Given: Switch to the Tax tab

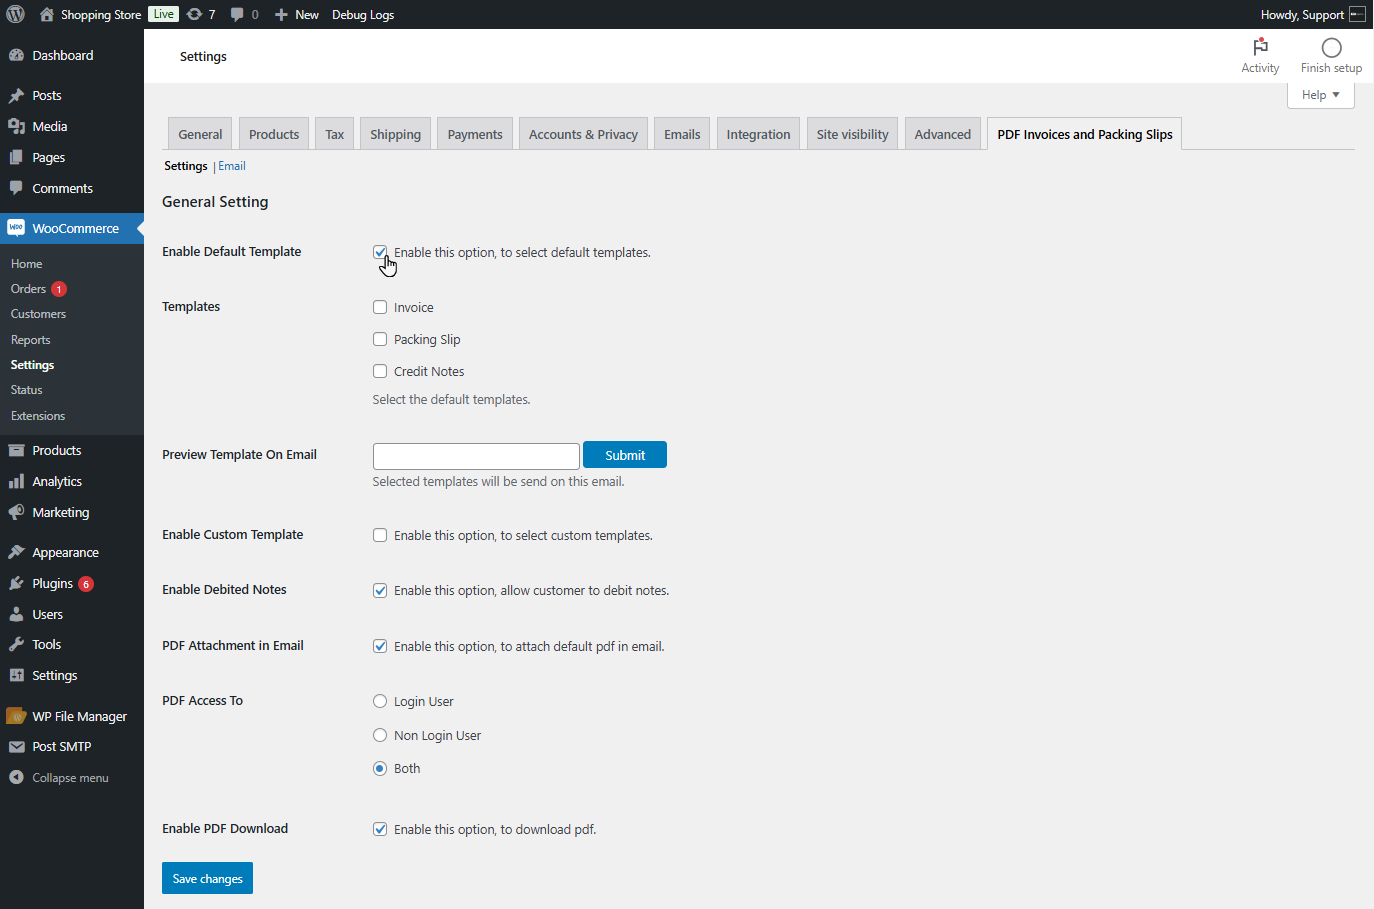Looking at the screenshot, I should [x=334, y=134].
